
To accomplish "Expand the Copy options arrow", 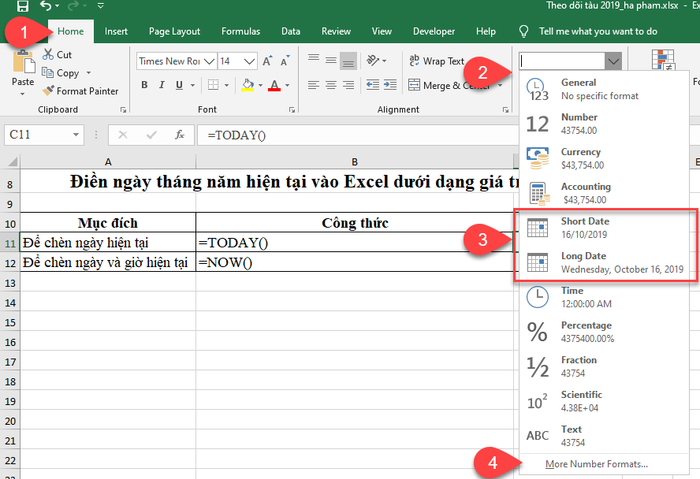I will (88, 73).
